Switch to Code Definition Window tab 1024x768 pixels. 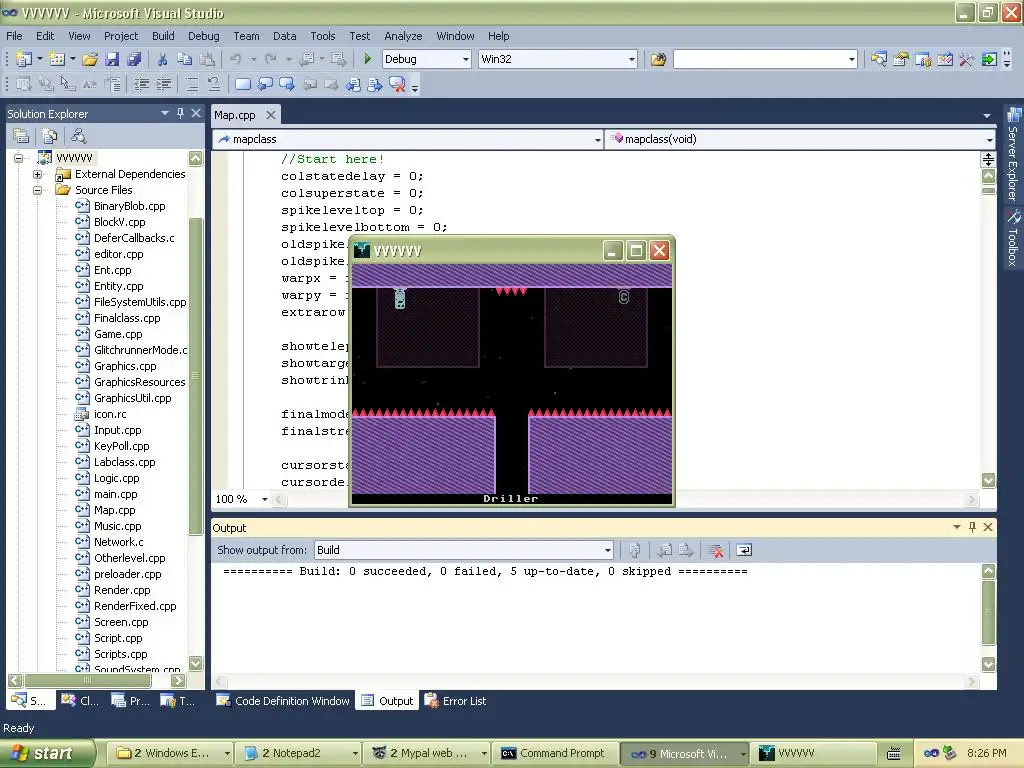283,701
